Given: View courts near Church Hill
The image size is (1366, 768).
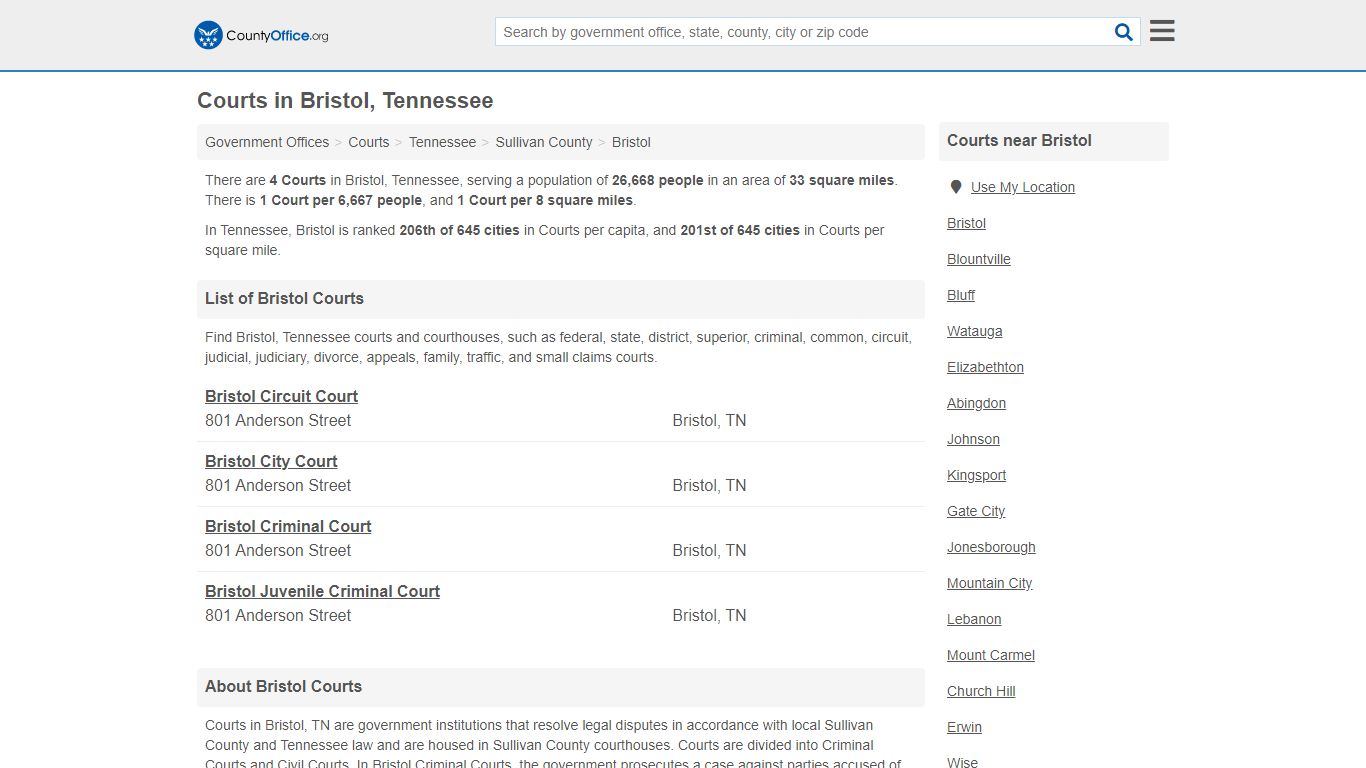Looking at the screenshot, I should 981,691.
